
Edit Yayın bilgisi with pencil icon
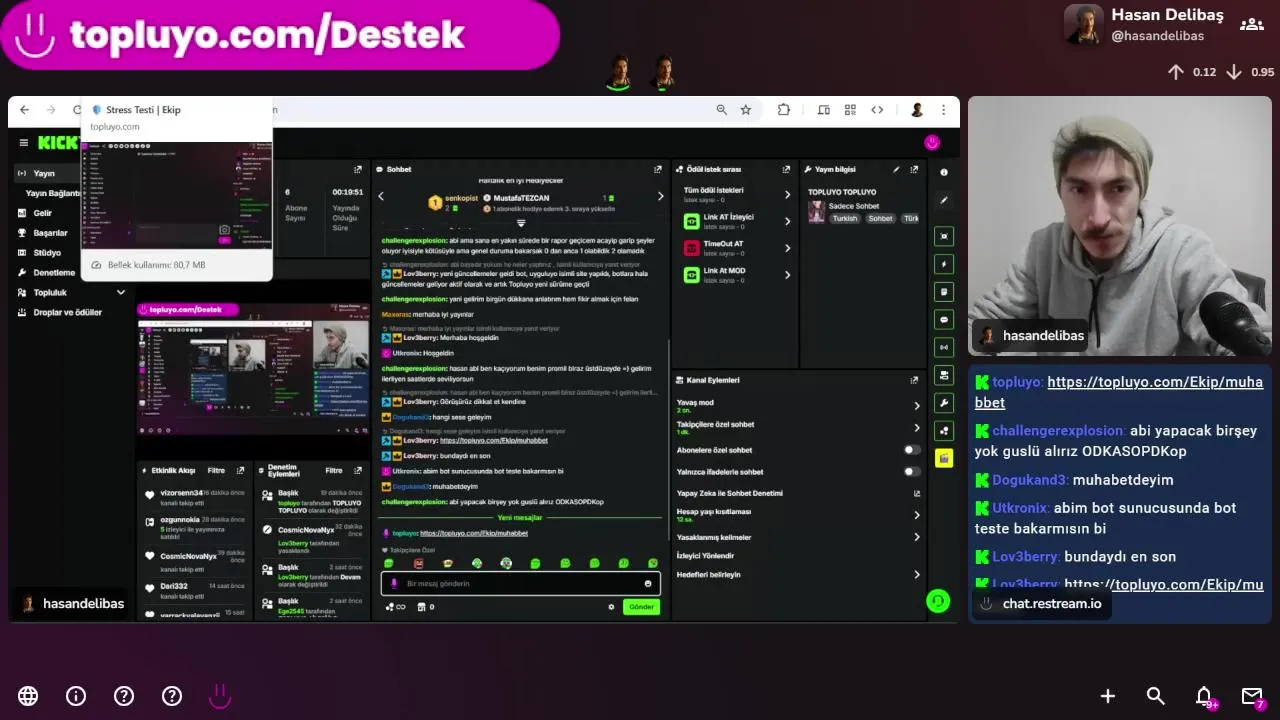(897, 170)
